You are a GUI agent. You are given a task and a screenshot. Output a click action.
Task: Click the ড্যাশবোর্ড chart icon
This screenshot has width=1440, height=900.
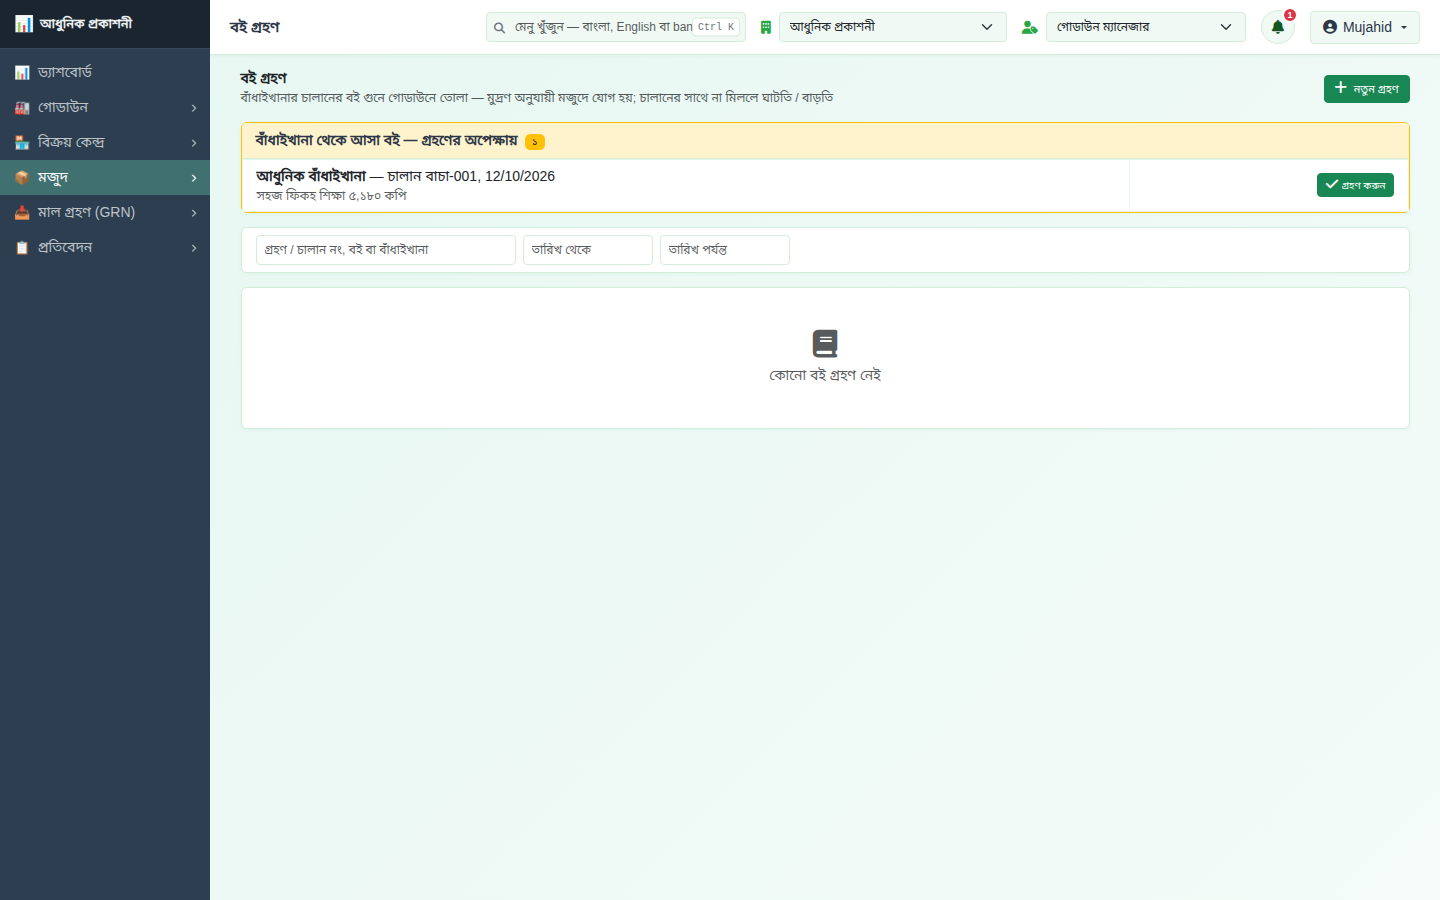[x=22, y=73]
